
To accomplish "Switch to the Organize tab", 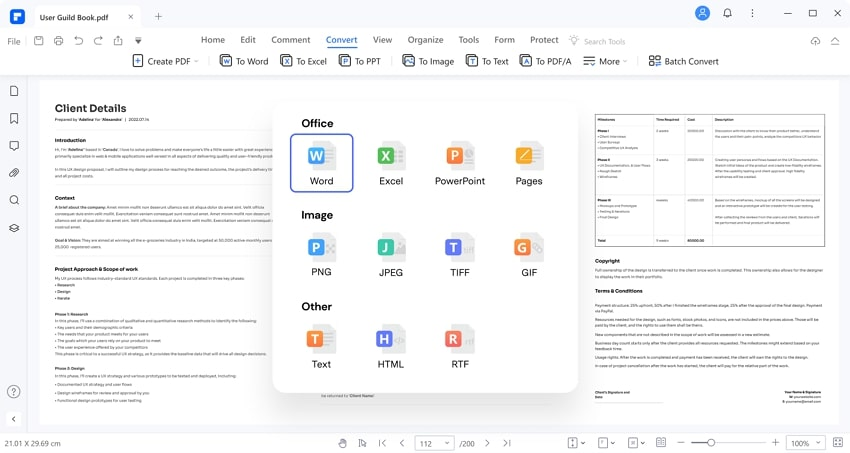I will 426,40.
